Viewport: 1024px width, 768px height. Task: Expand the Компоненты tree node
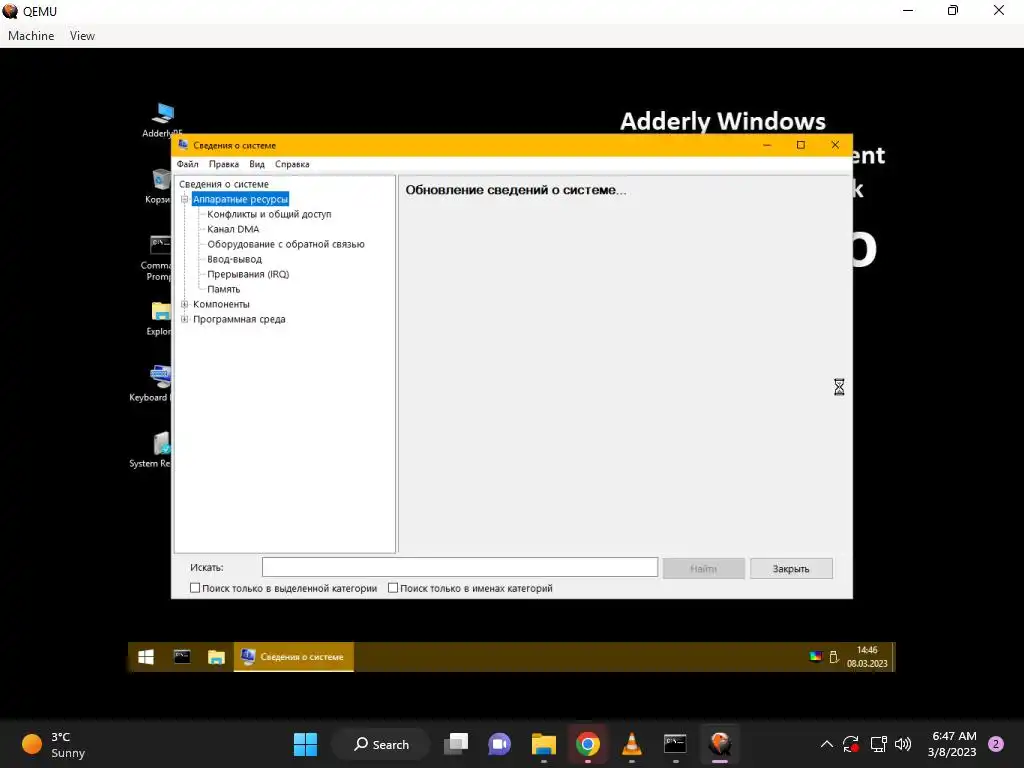pos(185,304)
